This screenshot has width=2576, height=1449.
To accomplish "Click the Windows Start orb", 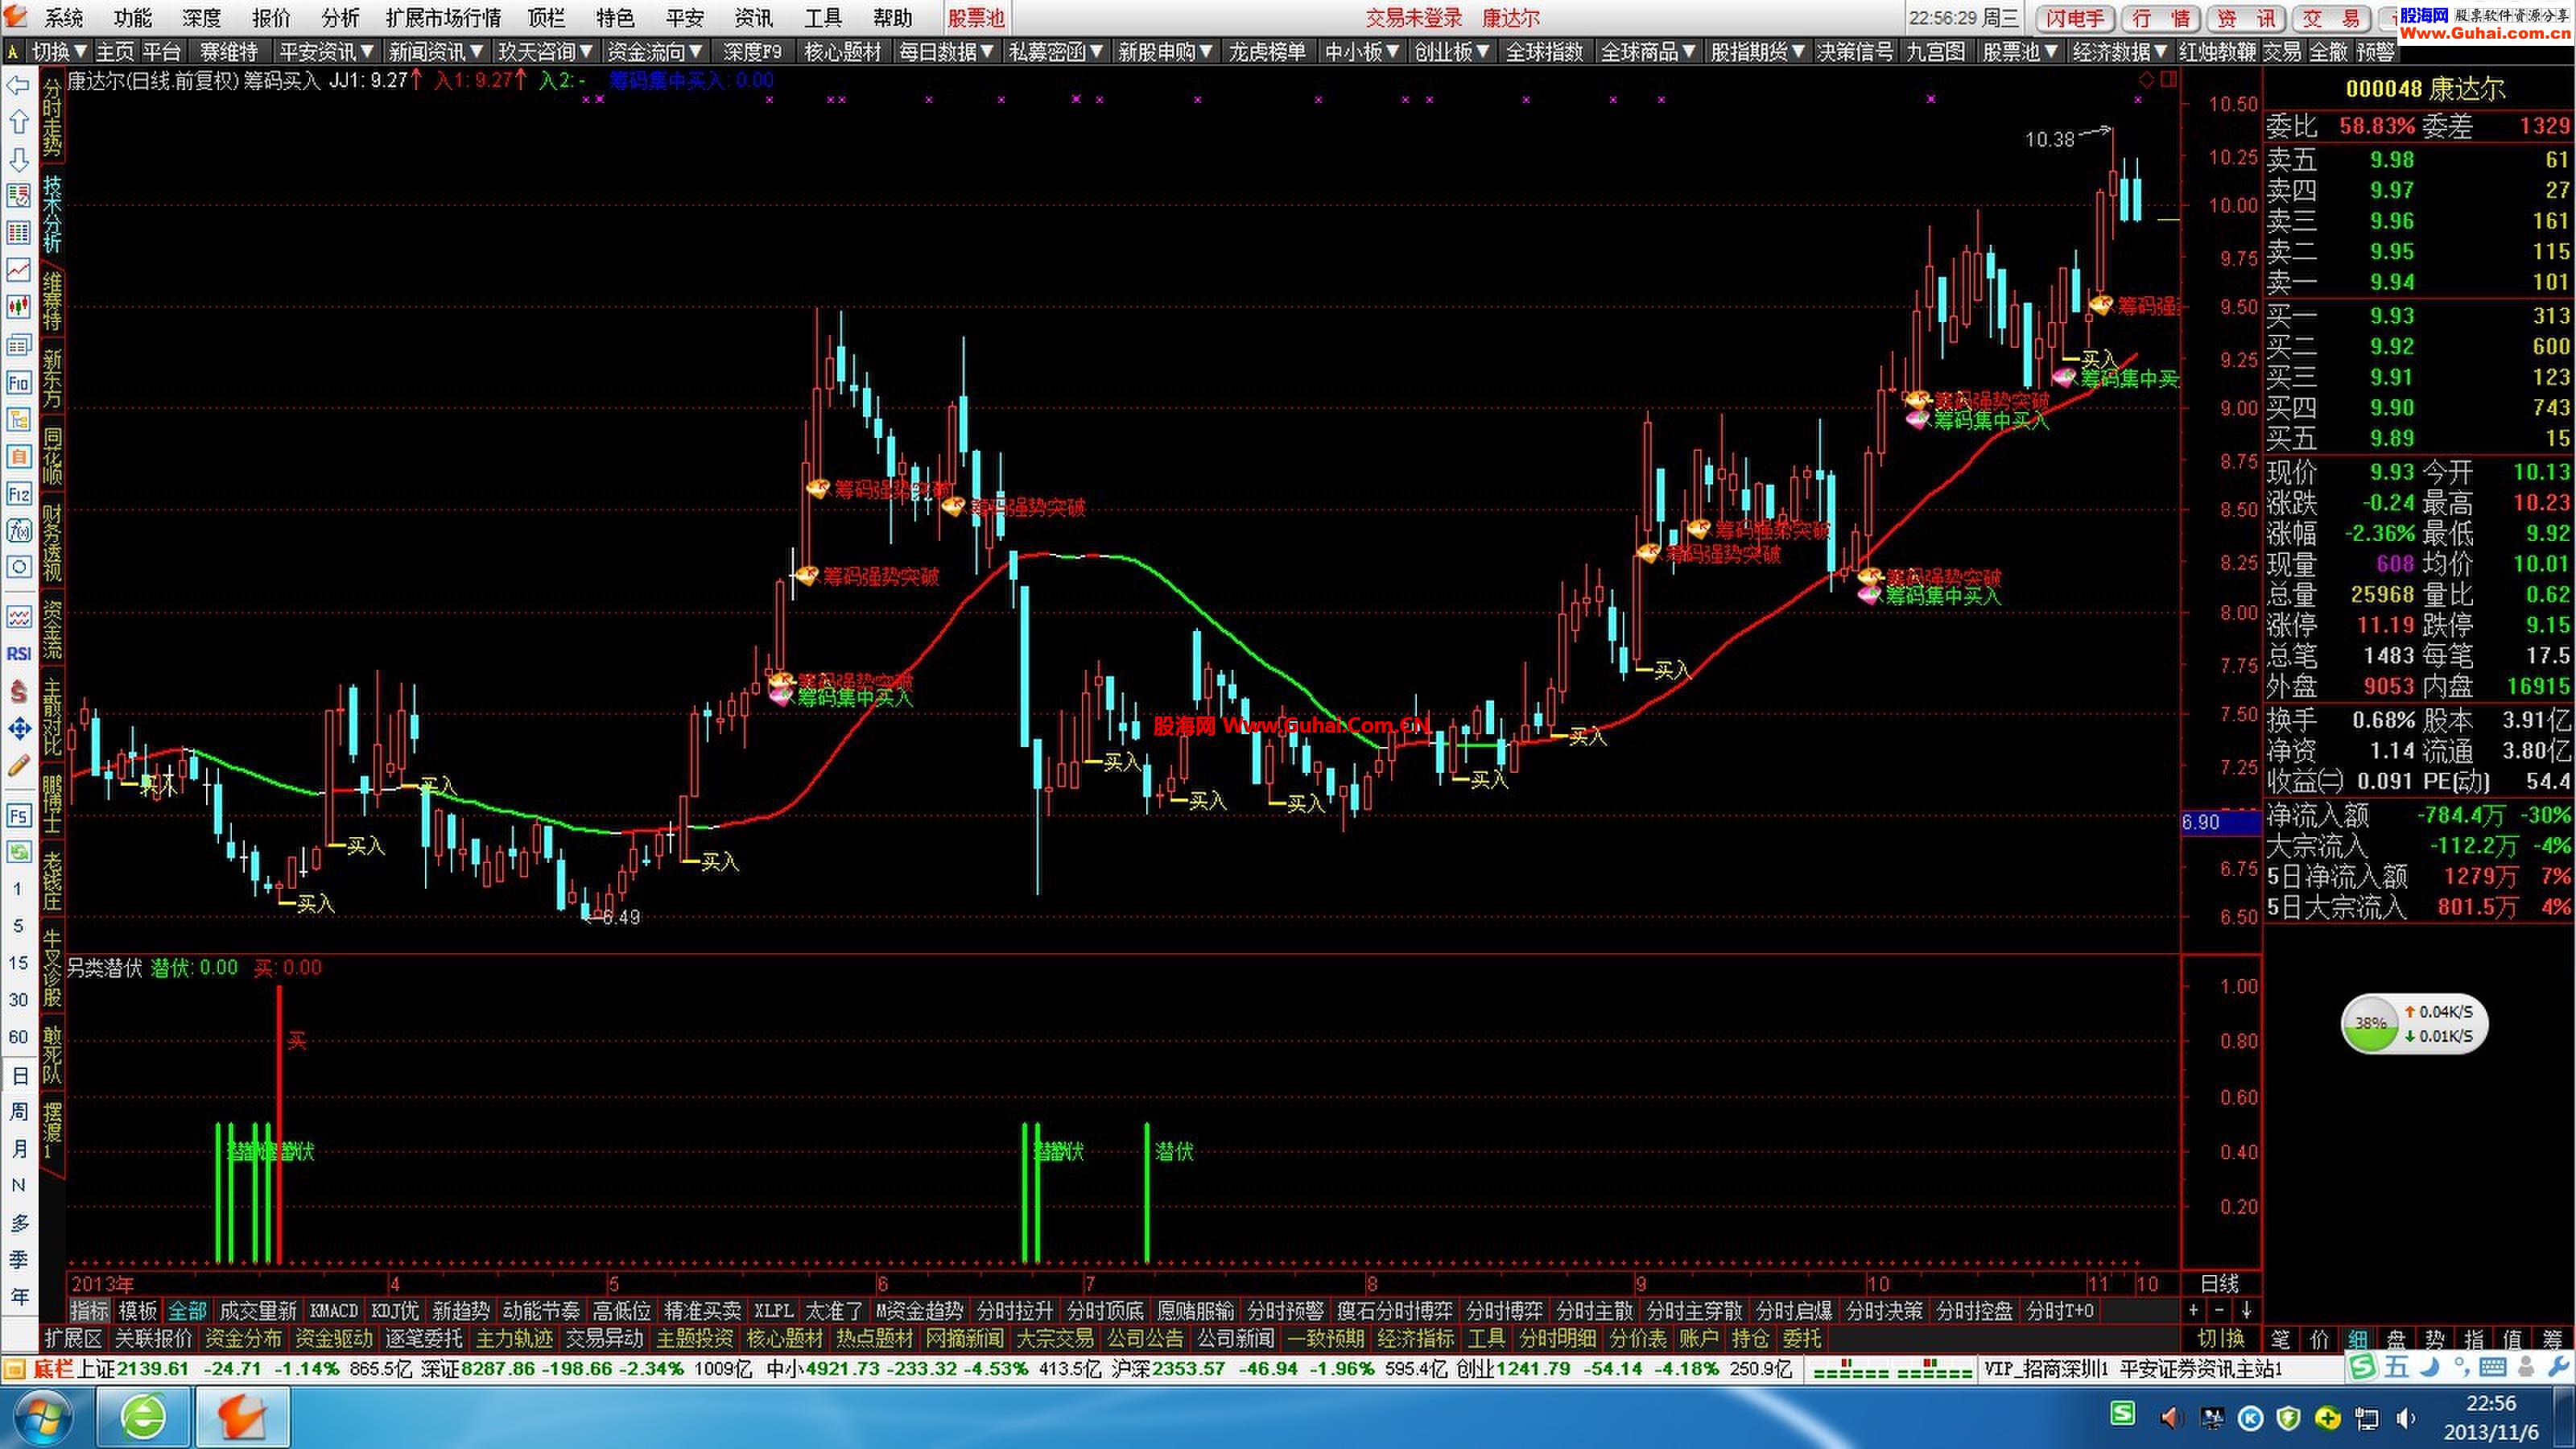I will 42,1417.
